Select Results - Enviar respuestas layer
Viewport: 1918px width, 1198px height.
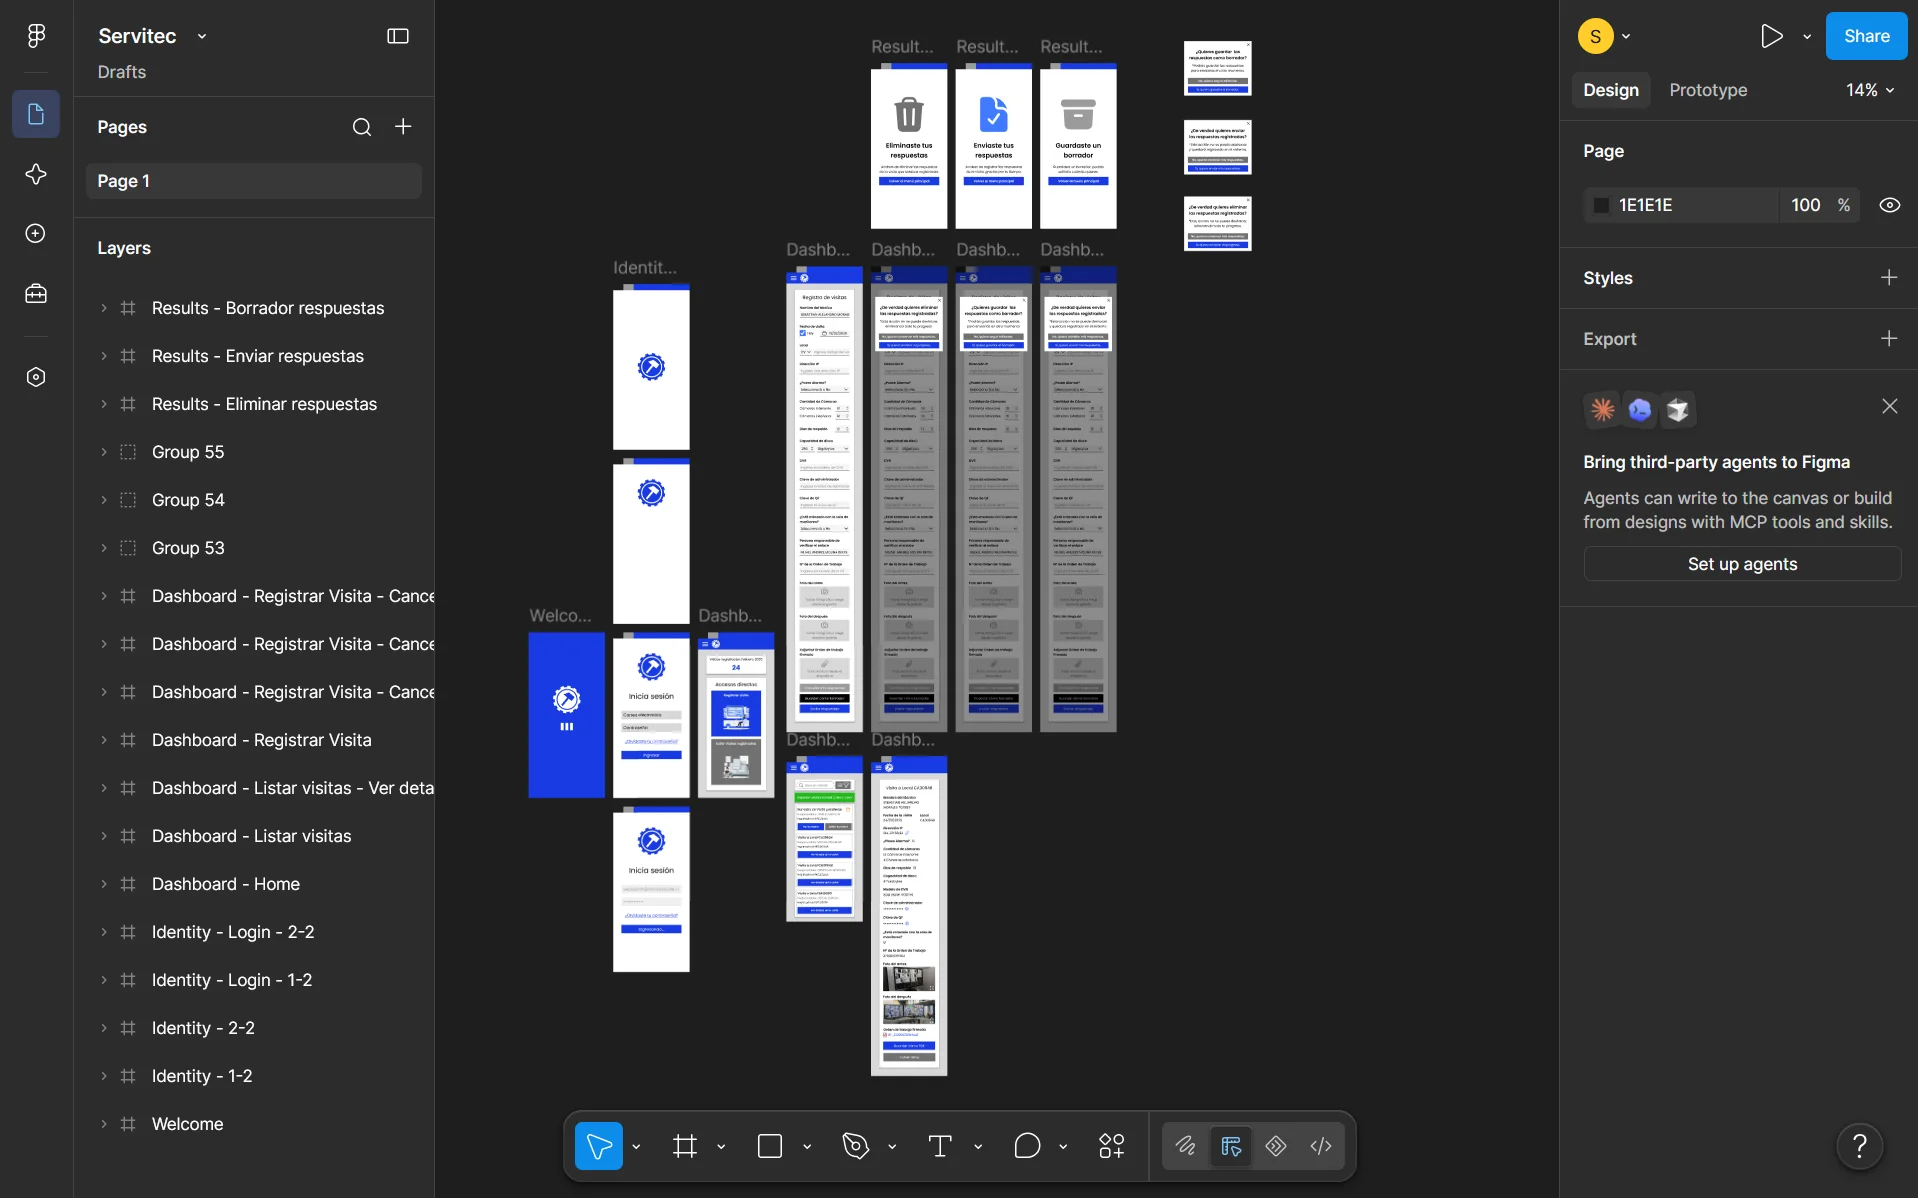pyautogui.click(x=258, y=356)
